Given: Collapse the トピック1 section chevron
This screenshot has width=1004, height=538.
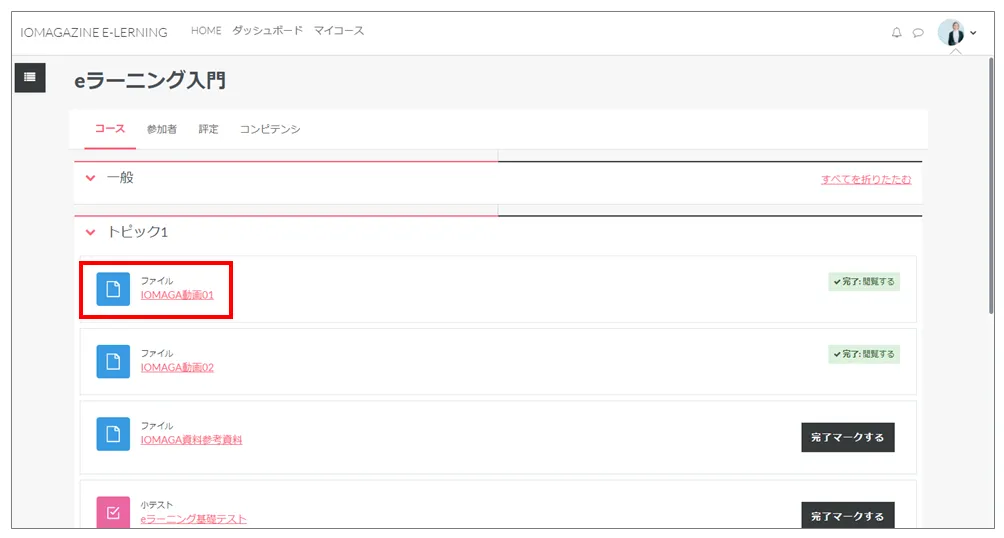Looking at the screenshot, I should [x=91, y=232].
